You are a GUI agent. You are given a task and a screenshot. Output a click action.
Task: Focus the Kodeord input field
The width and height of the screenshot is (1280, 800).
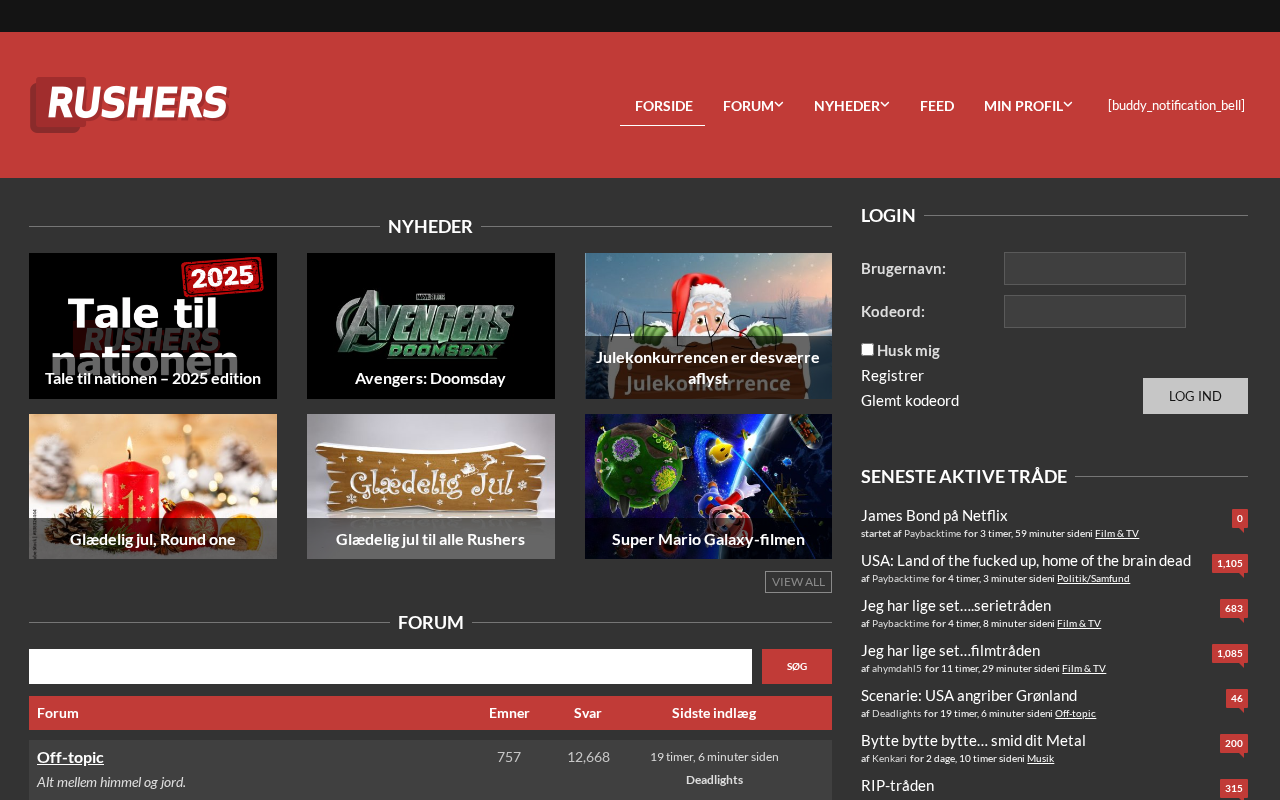(x=1095, y=311)
